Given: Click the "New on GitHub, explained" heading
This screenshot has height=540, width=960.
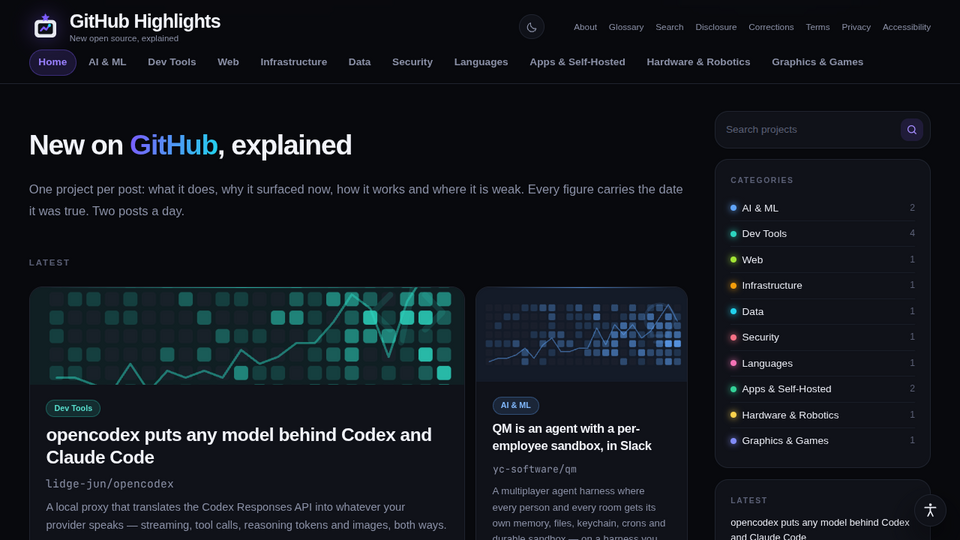Looking at the screenshot, I should pyautogui.click(x=190, y=145).
